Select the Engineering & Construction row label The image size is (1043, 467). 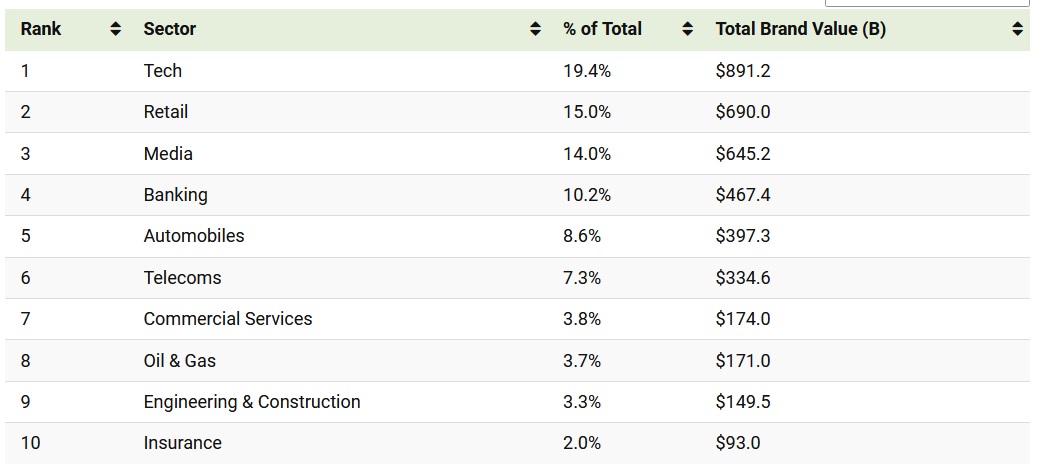click(251, 402)
